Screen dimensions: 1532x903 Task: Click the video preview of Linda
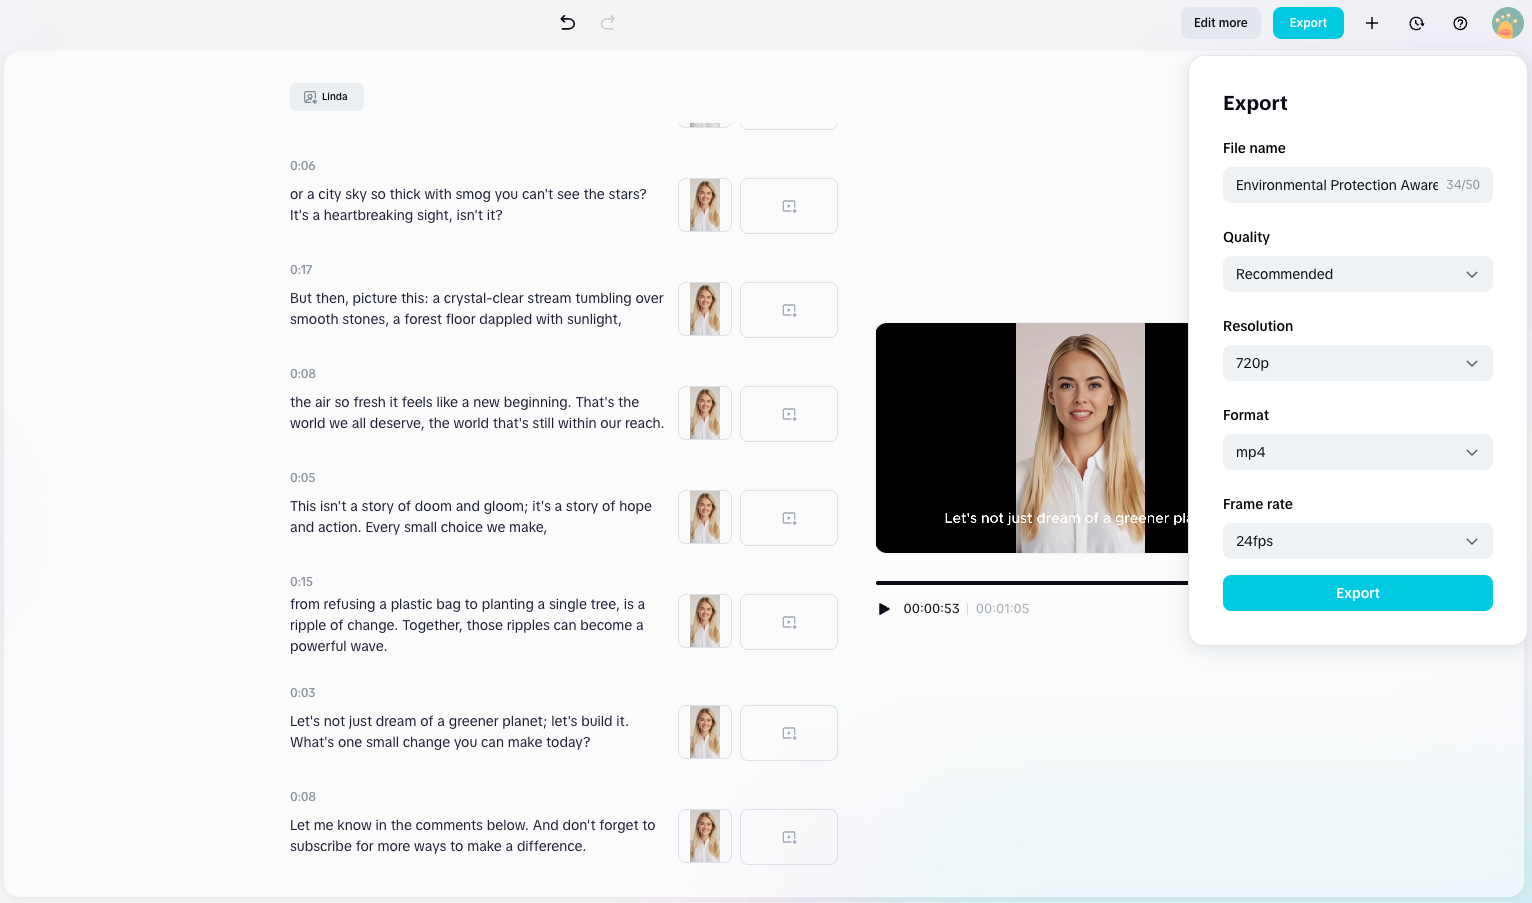tap(1032, 438)
